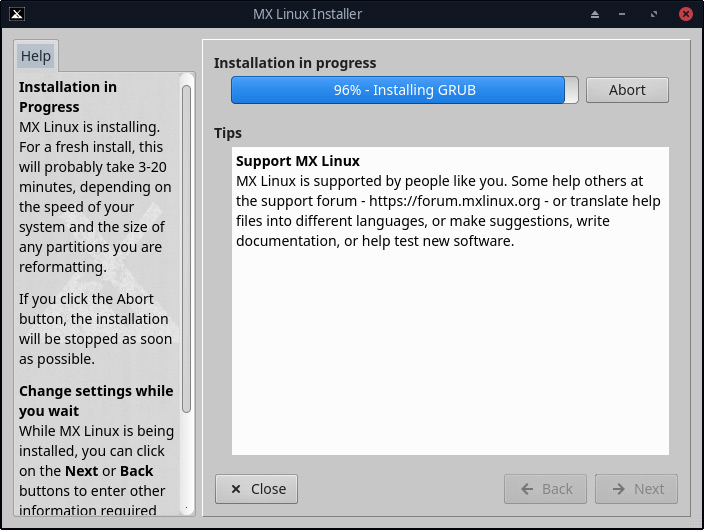The image size is (704, 530).
Task: Click the 'Installation in progress' heading
Action: (295, 63)
